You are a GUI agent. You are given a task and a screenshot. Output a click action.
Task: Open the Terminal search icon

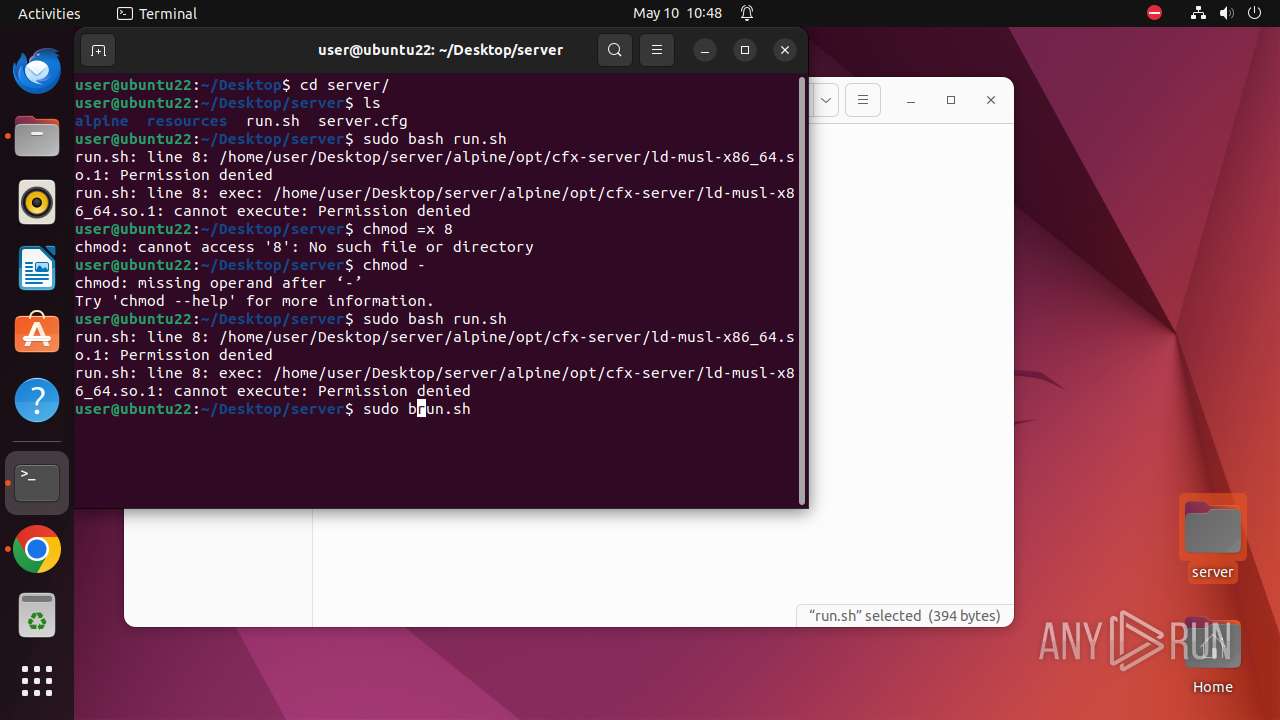[615, 50]
